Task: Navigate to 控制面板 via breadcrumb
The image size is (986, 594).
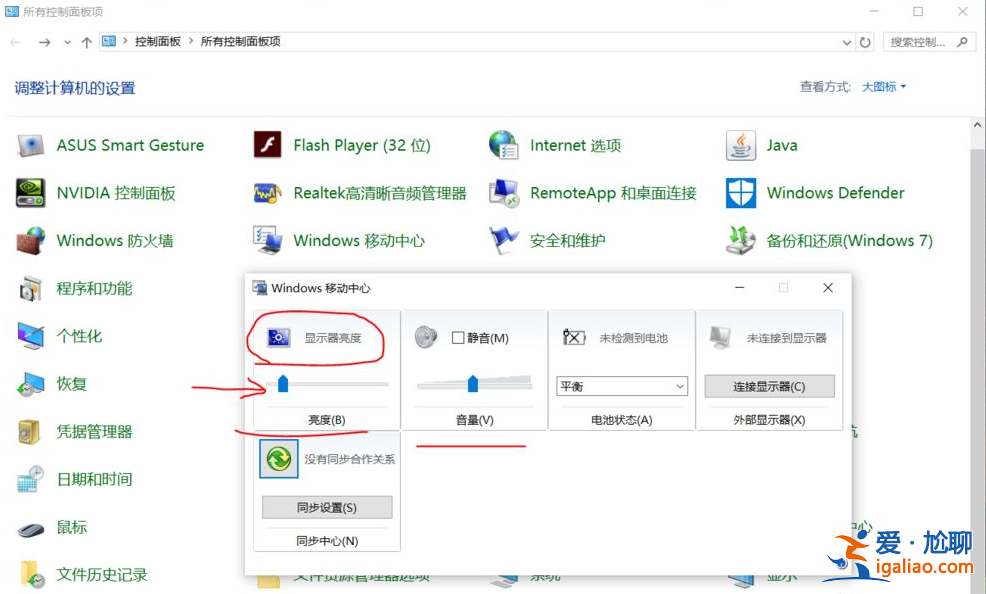Action: coord(158,42)
